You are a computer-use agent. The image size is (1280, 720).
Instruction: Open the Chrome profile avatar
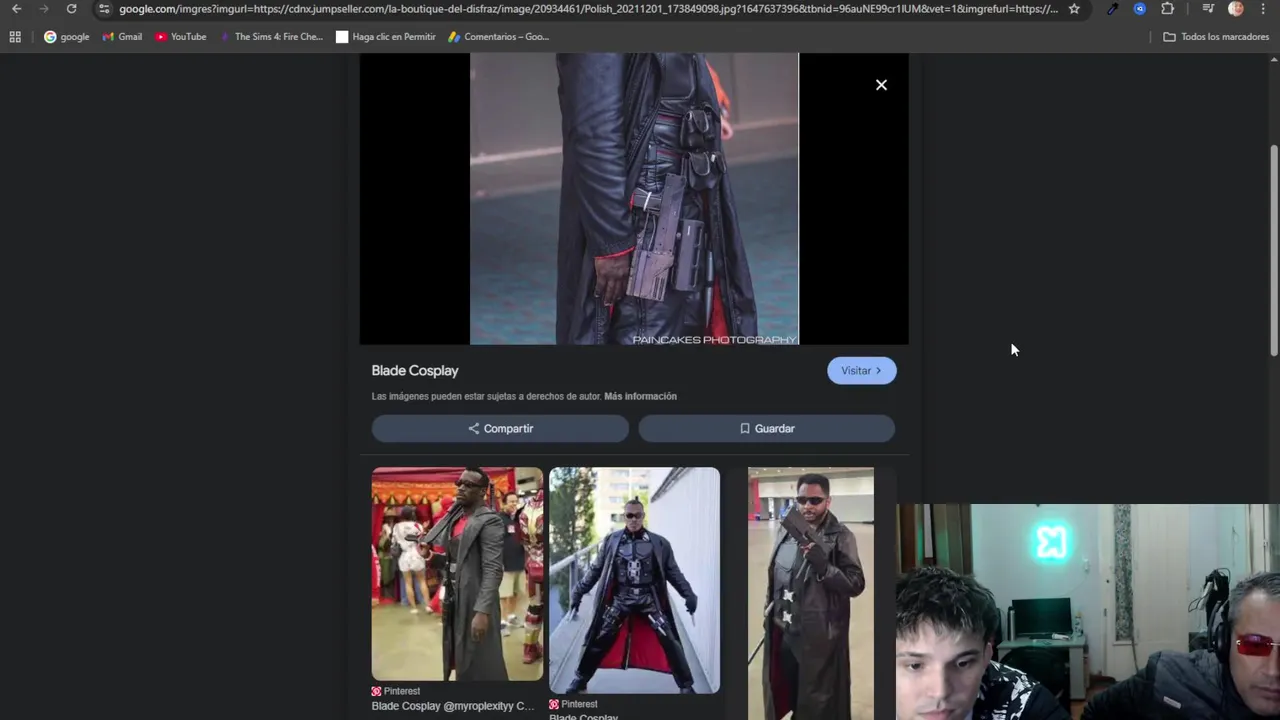1236,9
